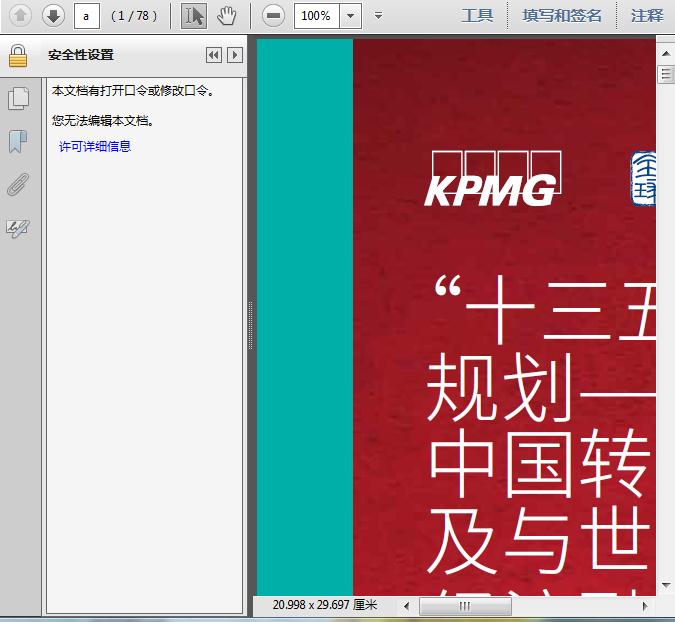
Task: Open the 许可详细信息 link
Action: click(95, 146)
